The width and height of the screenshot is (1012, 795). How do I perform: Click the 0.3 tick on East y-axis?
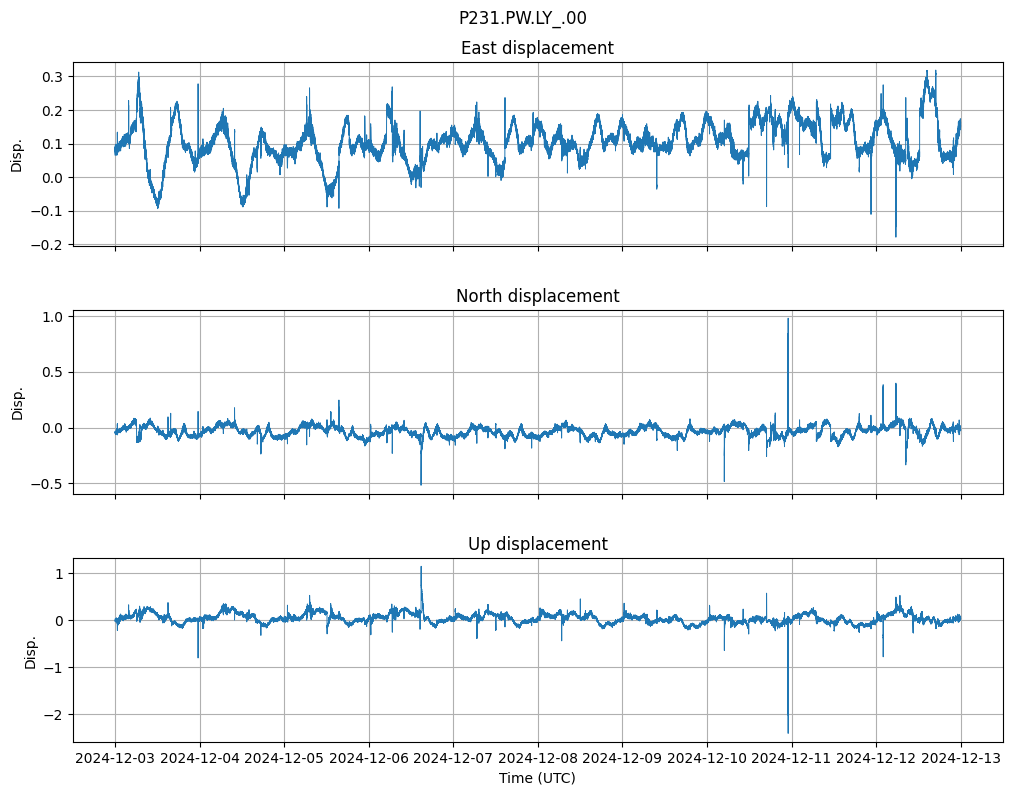[x=51, y=77]
